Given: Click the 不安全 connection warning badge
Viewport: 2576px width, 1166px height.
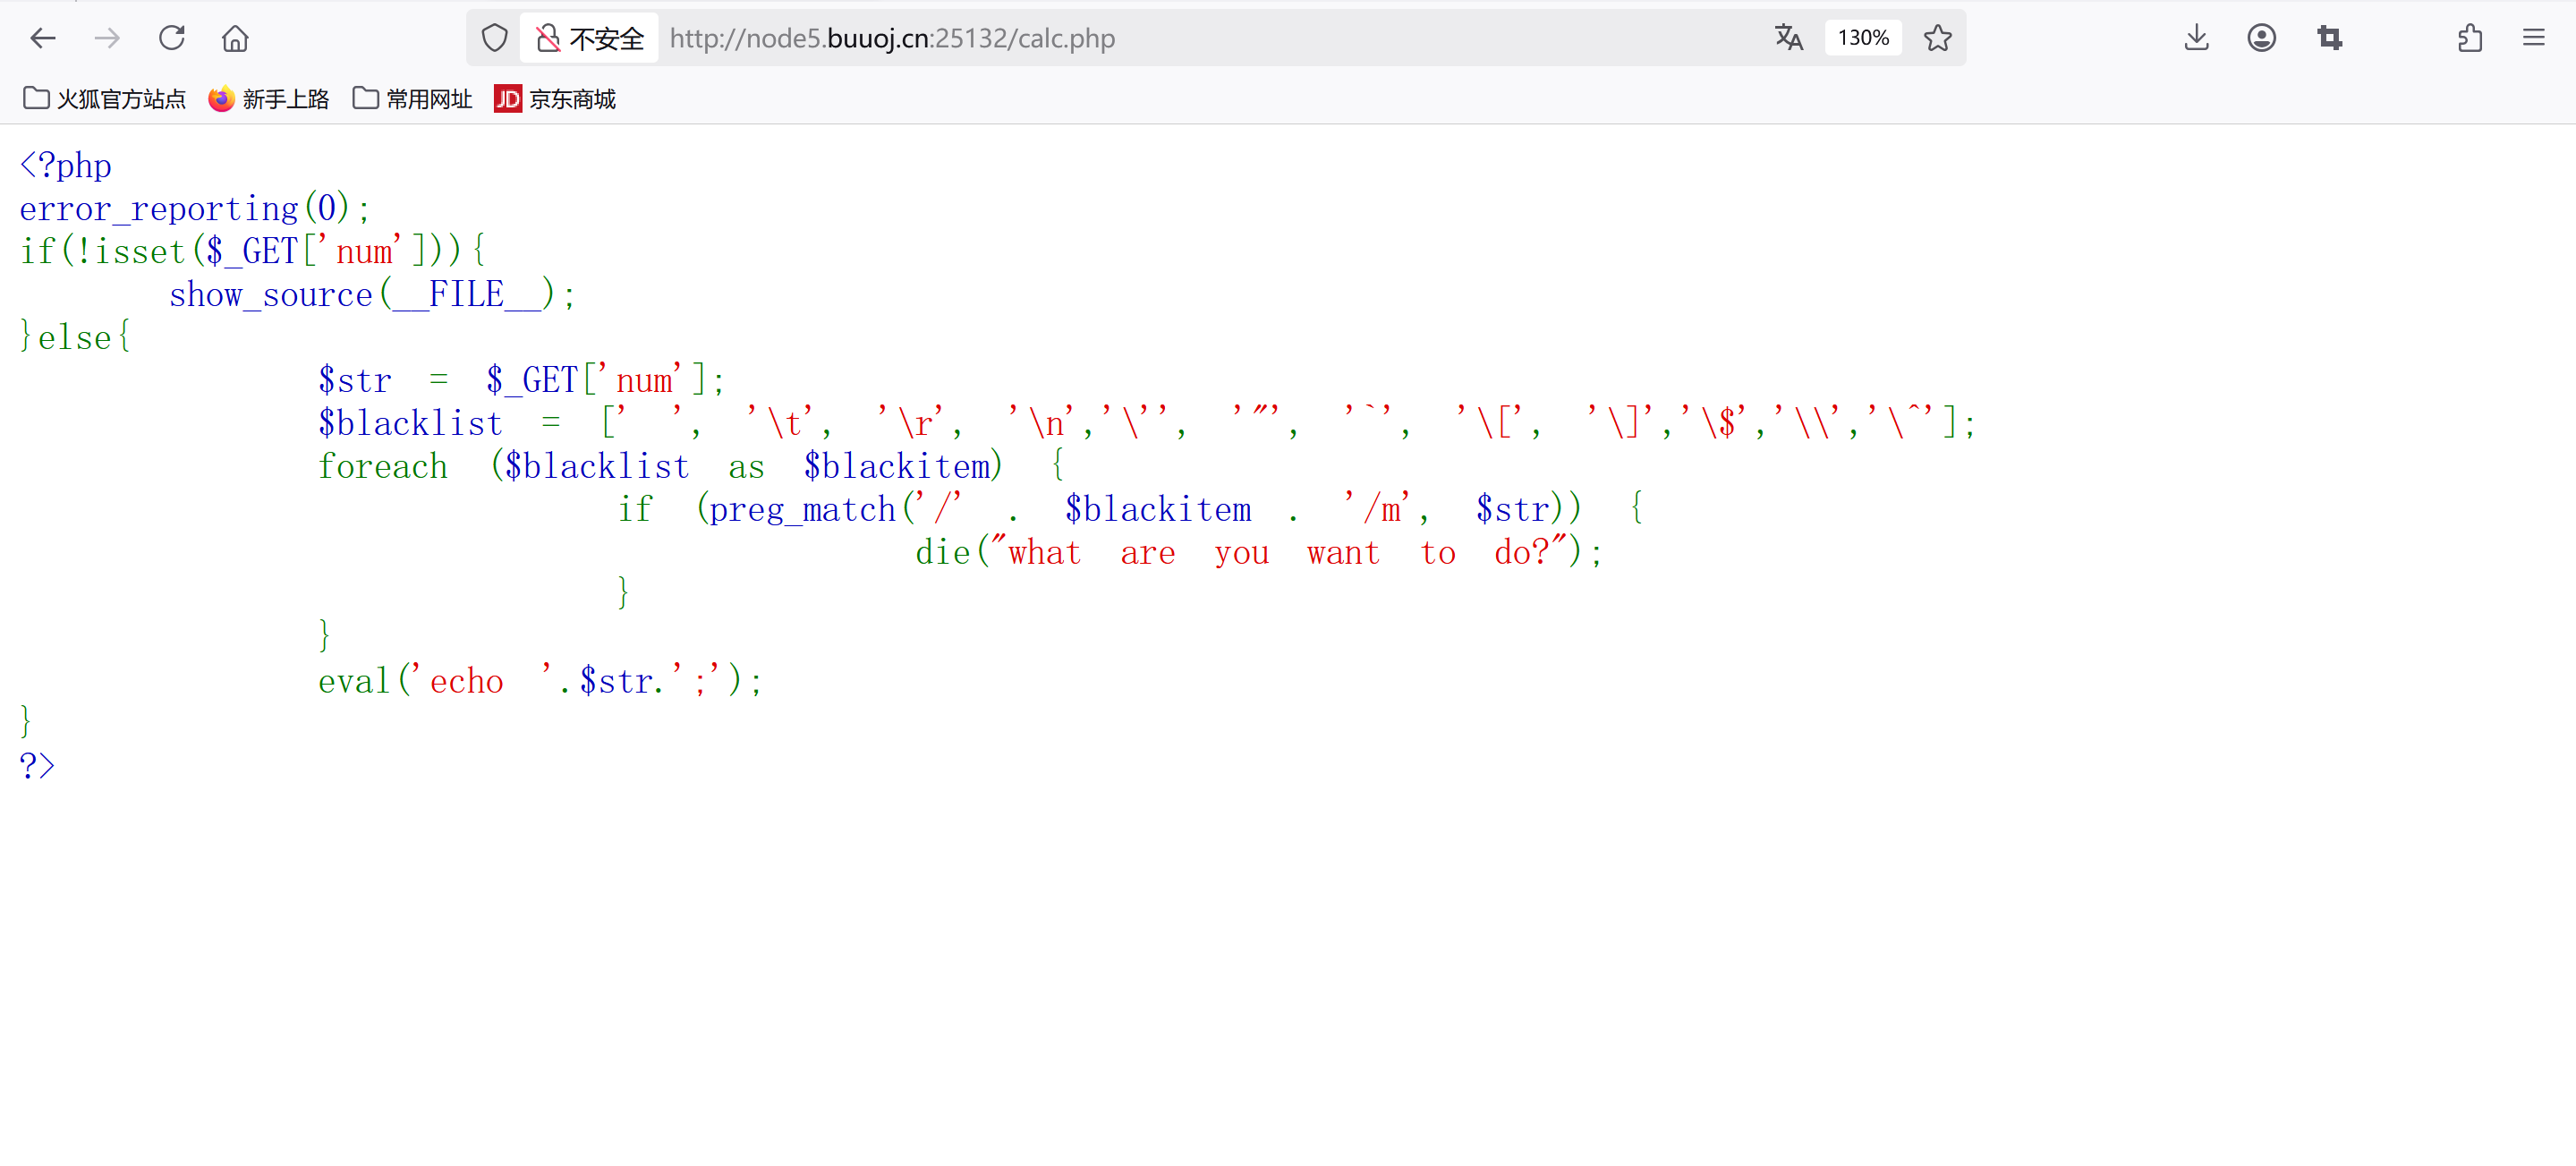Looking at the screenshot, I should [x=590, y=38].
